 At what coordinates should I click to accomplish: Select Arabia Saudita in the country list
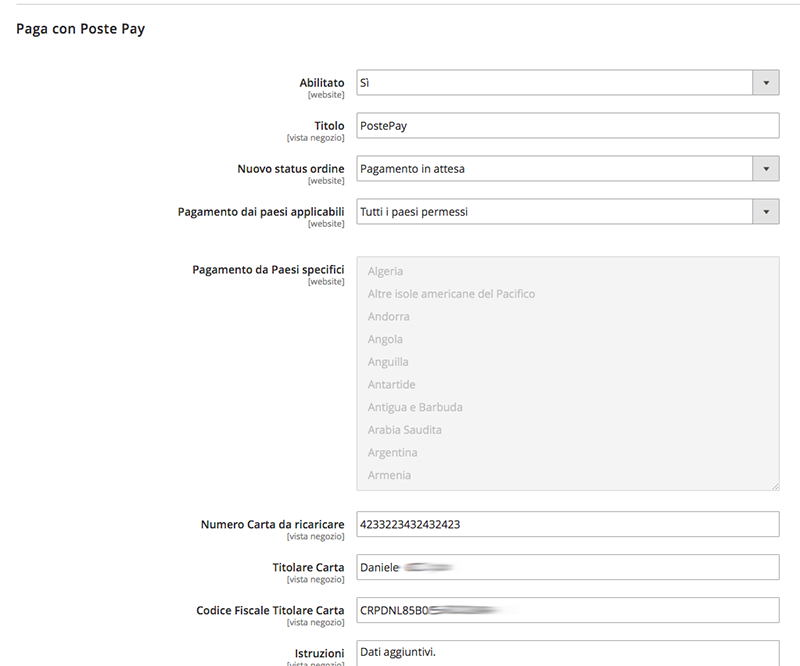pyautogui.click(x=405, y=430)
